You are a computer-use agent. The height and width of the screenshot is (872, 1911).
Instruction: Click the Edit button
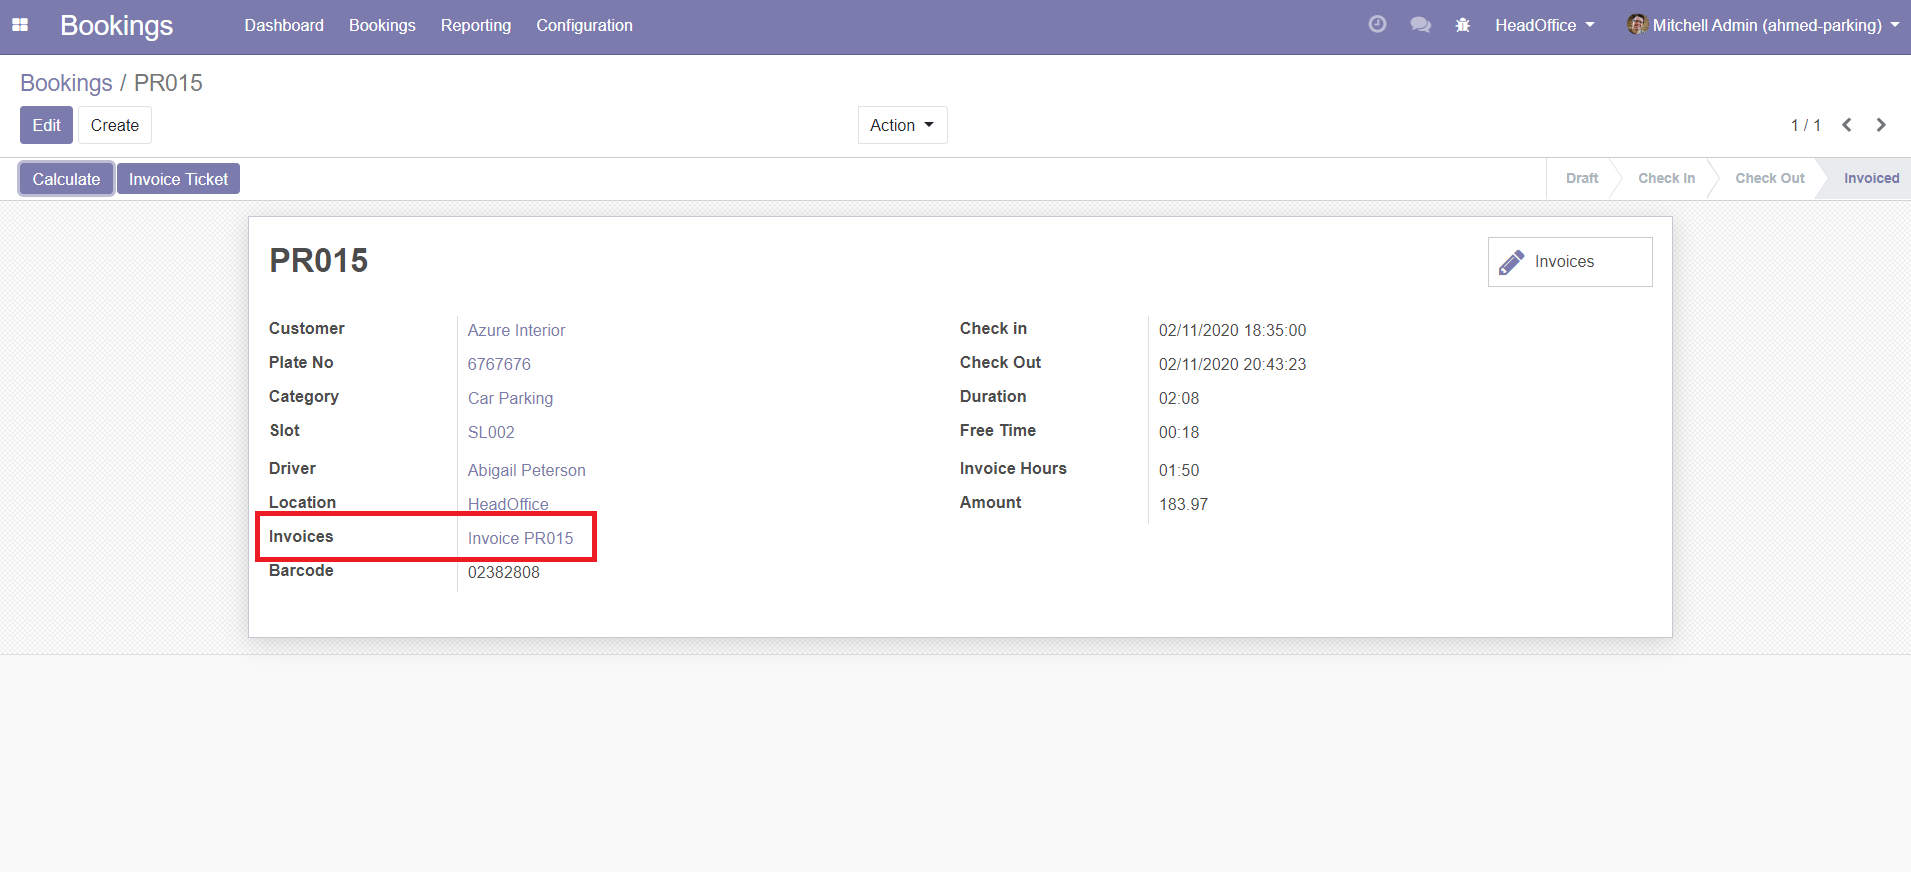[46, 125]
